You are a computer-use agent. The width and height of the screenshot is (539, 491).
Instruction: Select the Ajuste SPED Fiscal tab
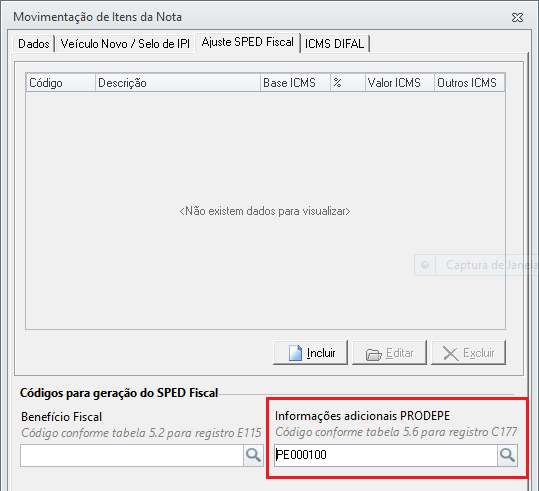click(x=248, y=42)
